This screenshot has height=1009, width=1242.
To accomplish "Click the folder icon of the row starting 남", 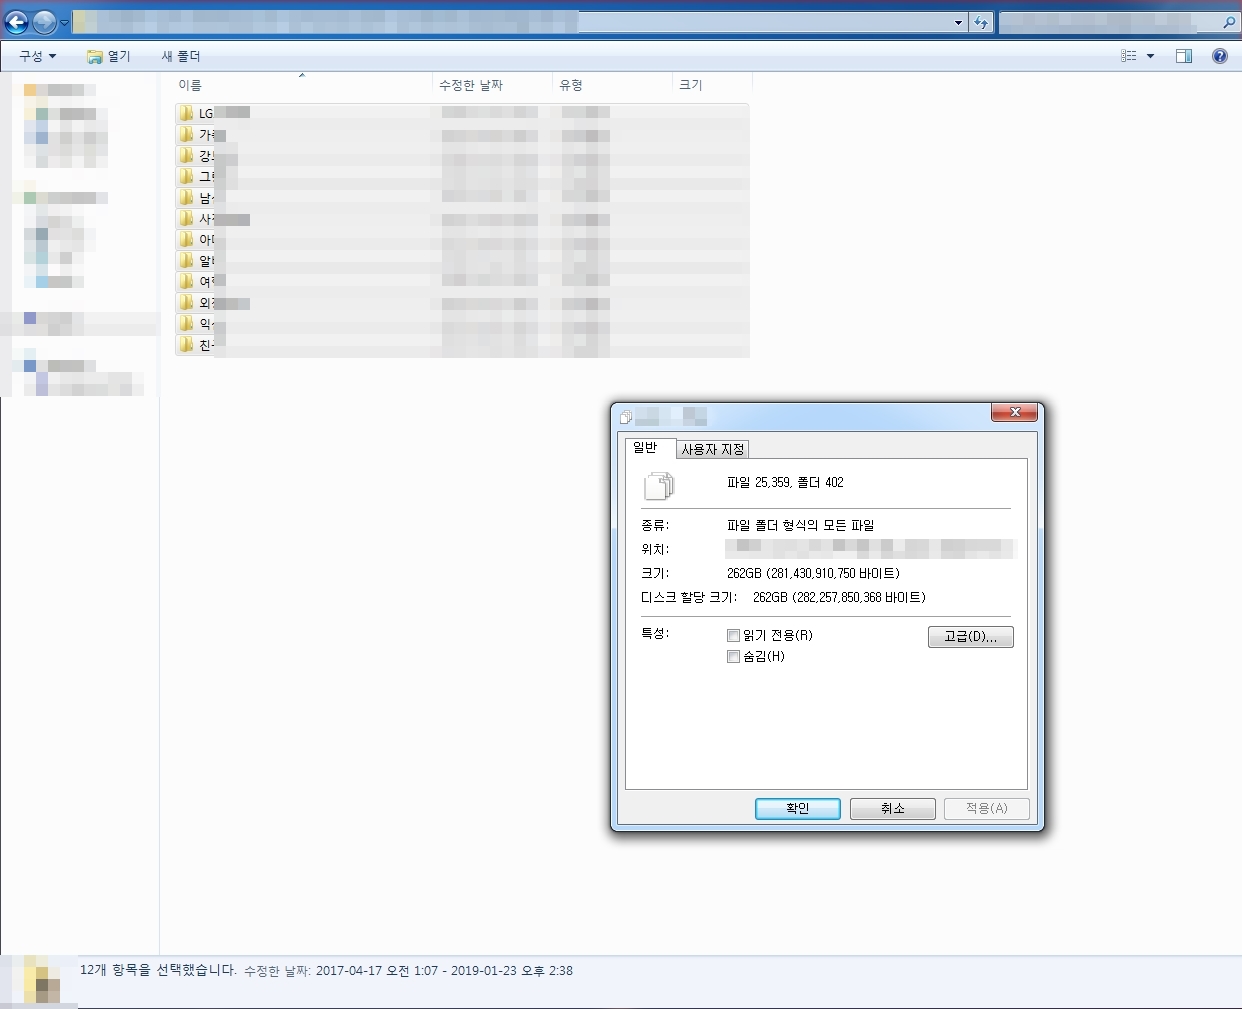I will point(186,197).
